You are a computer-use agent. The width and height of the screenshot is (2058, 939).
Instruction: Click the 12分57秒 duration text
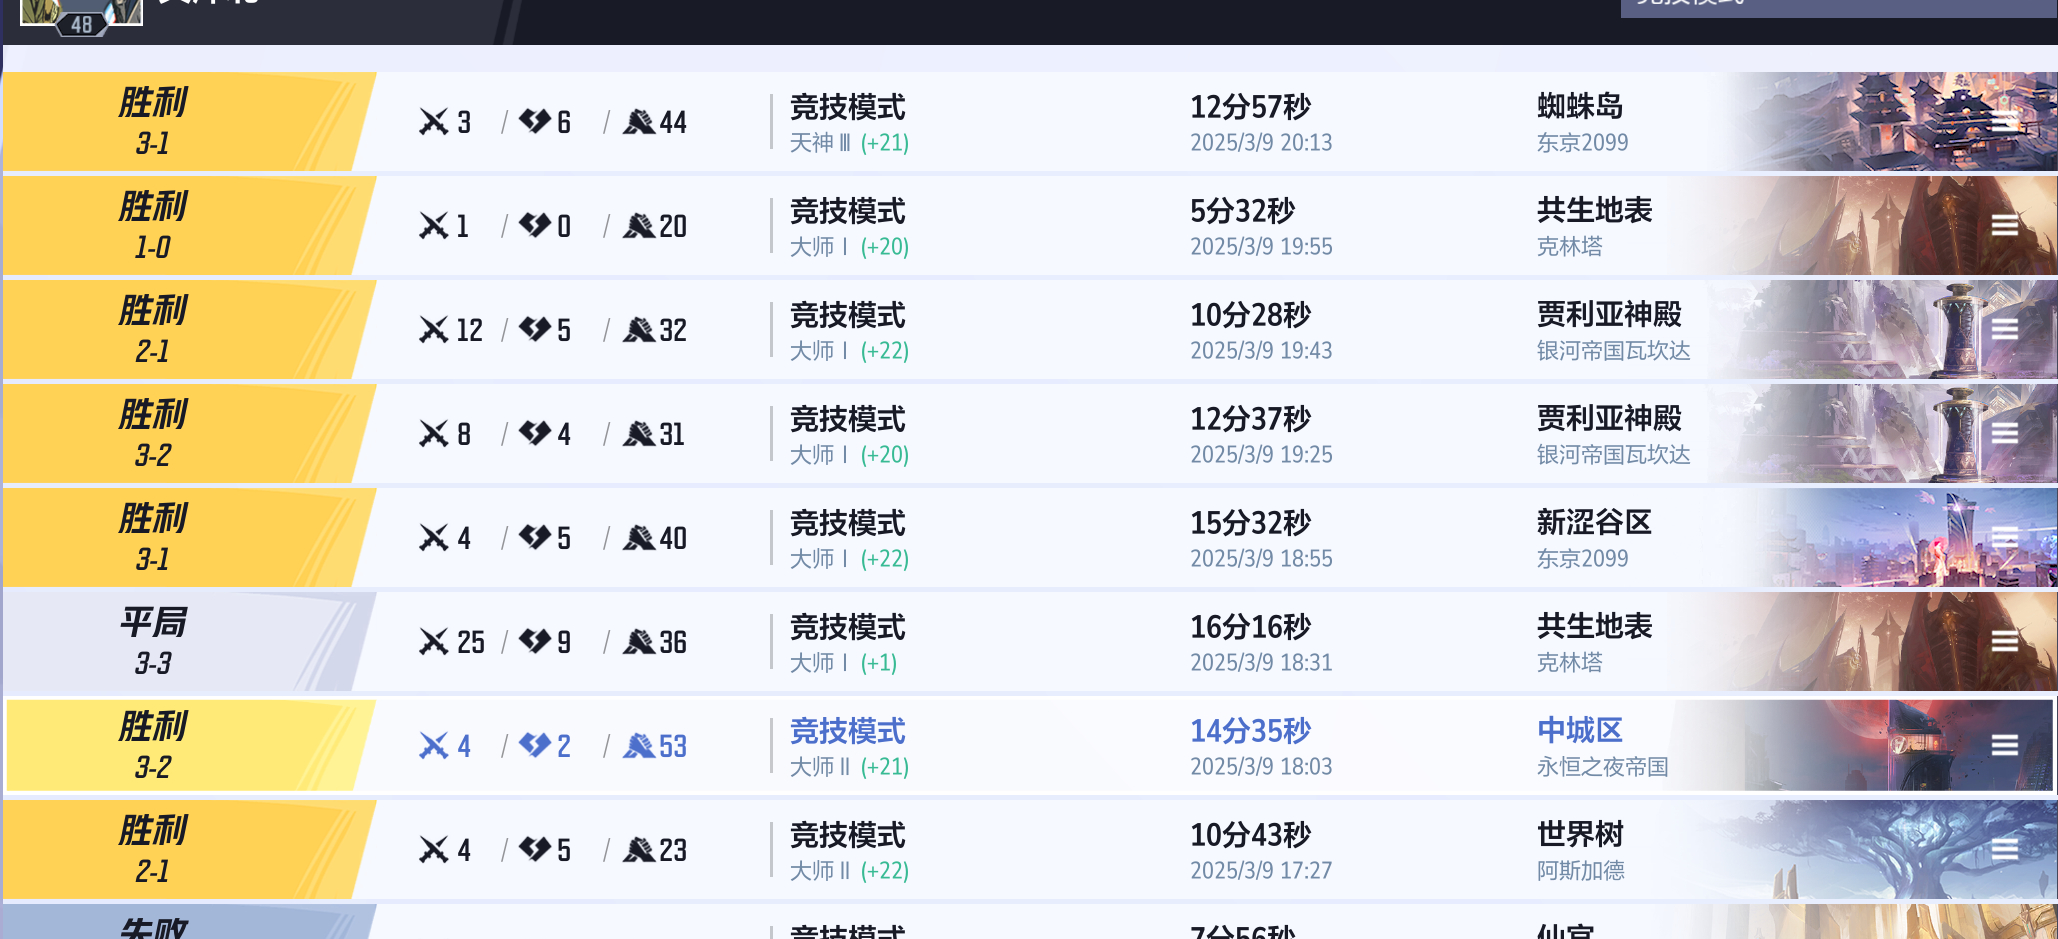point(1250,106)
